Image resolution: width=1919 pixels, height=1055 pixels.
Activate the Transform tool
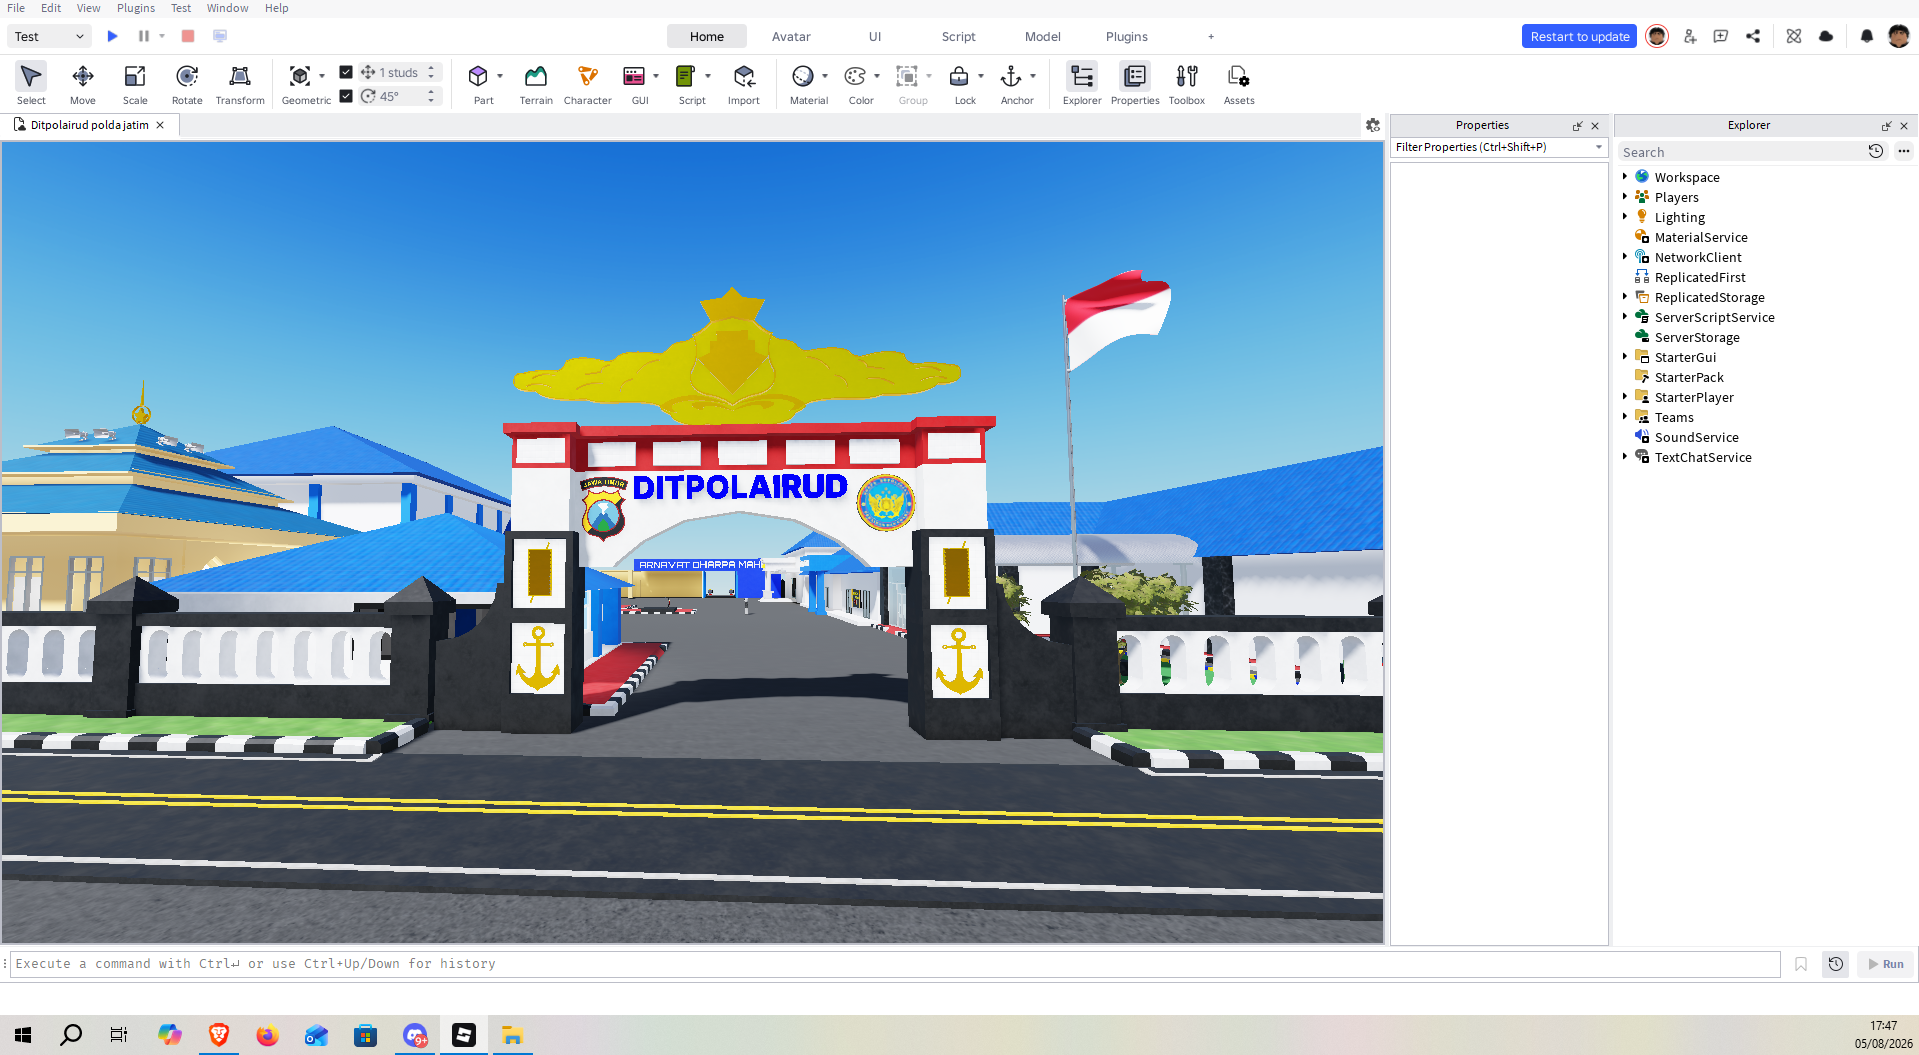point(240,84)
